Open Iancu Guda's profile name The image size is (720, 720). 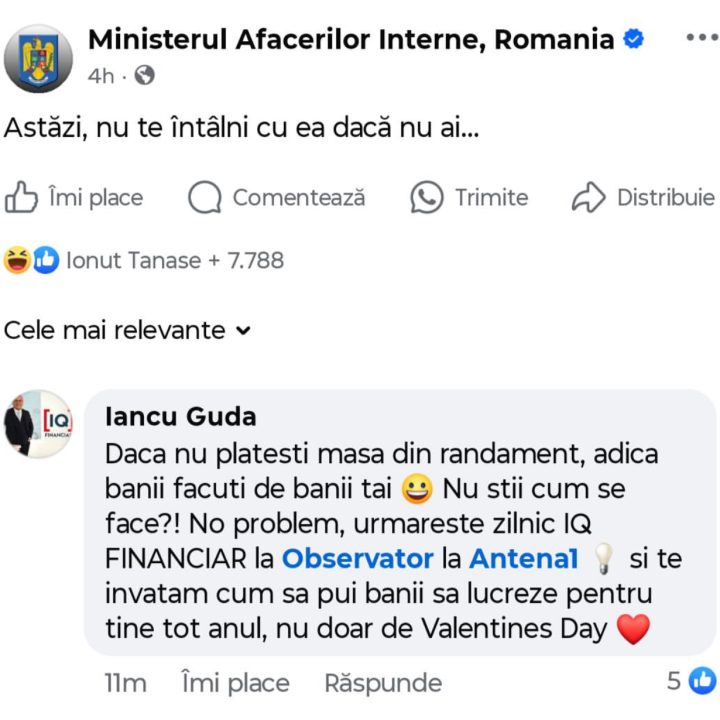coord(181,416)
